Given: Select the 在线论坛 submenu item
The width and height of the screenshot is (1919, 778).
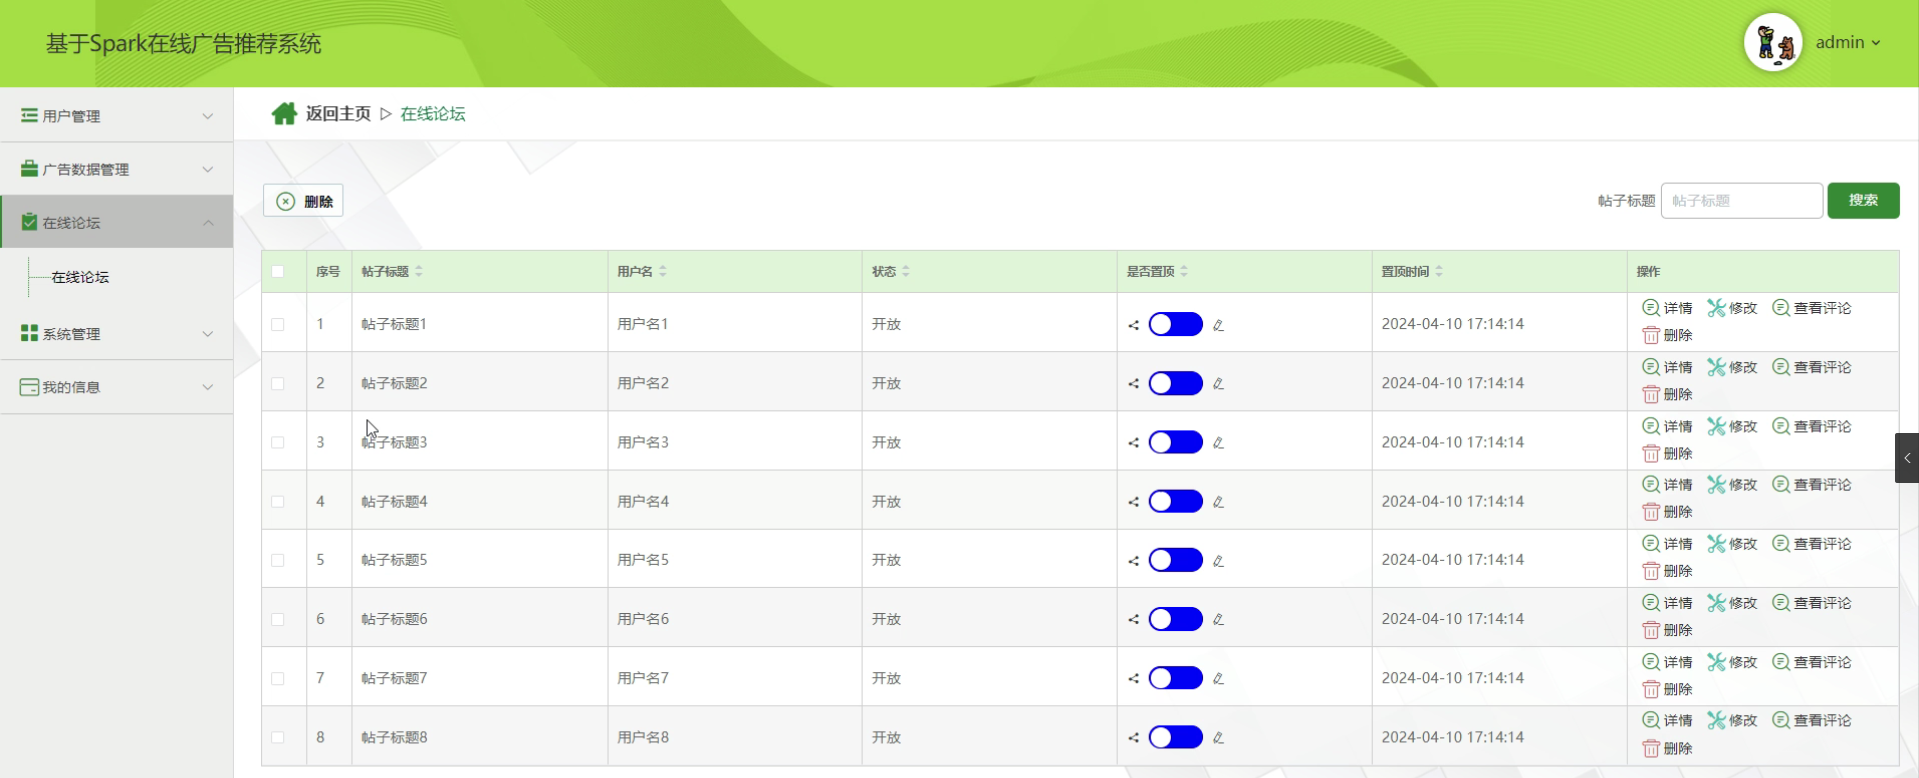Looking at the screenshot, I should click(80, 277).
